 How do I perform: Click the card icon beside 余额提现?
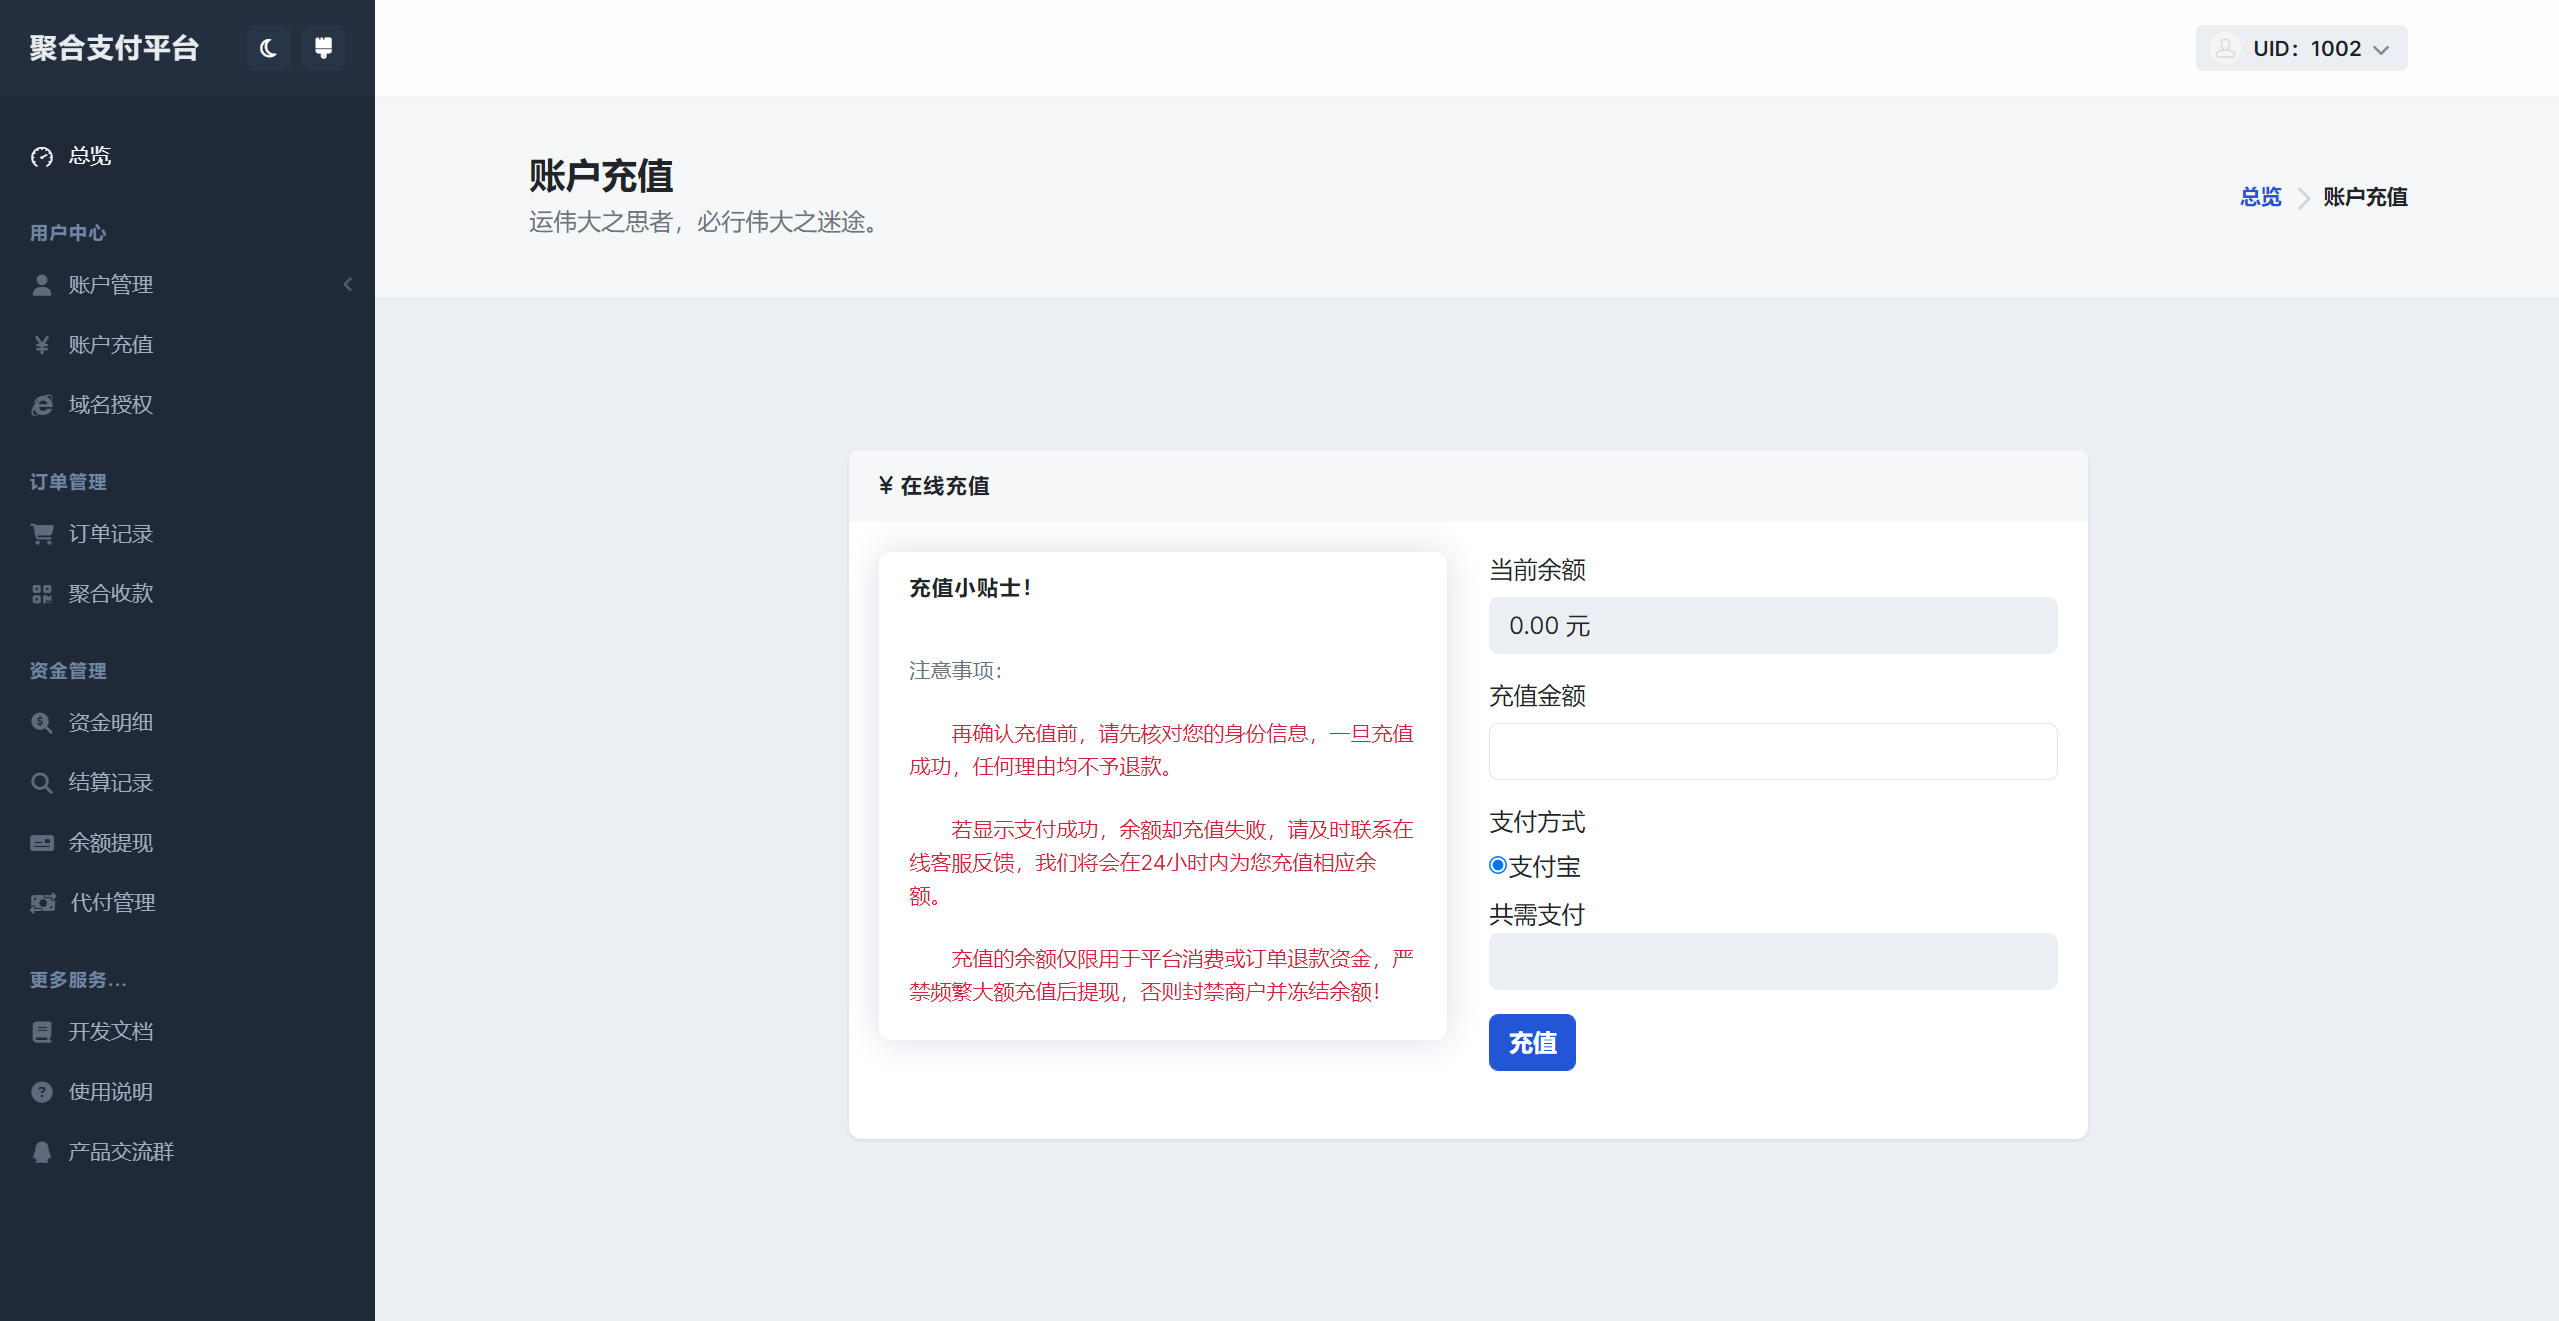[x=42, y=843]
